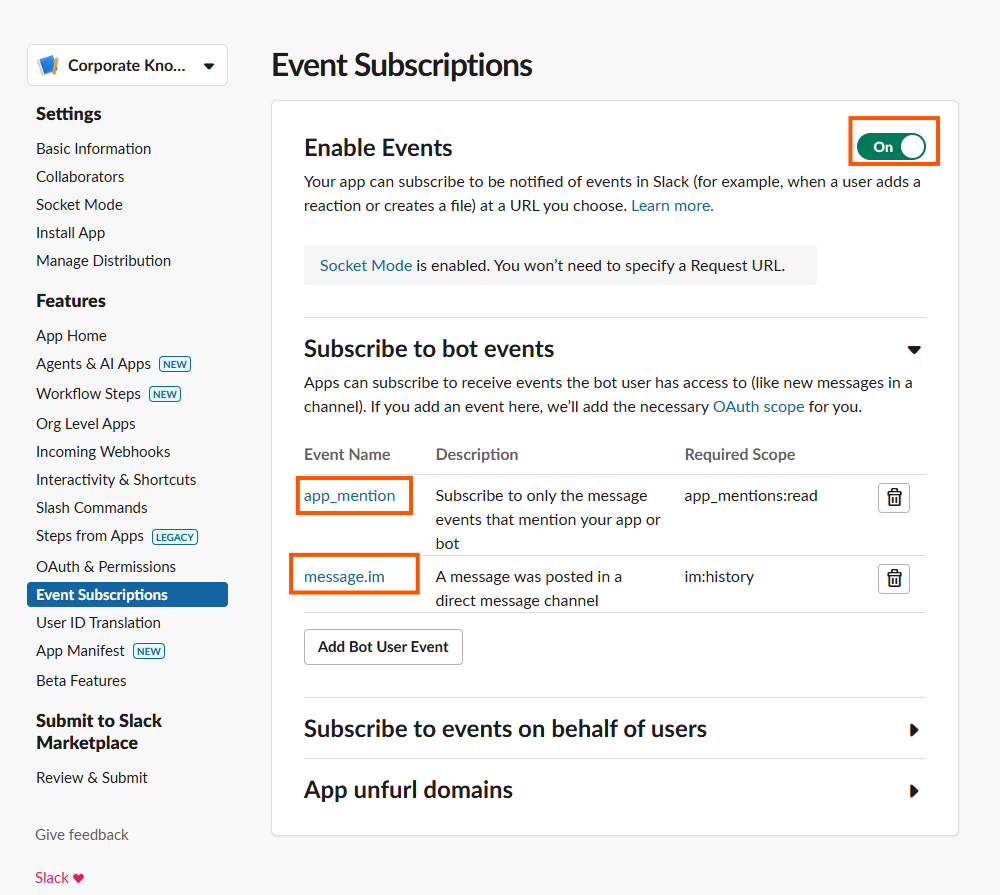1000x895 pixels.
Task: Click the Slack heart footer link
Action: tap(59, 878)
